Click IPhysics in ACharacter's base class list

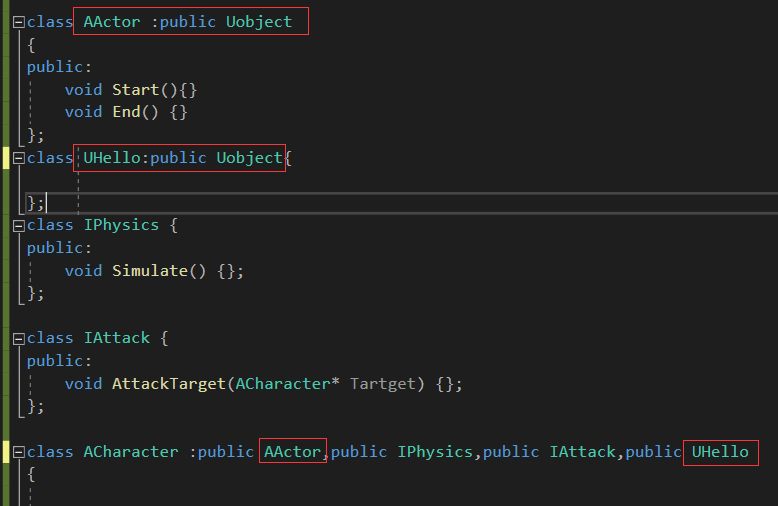pos(435,452)
